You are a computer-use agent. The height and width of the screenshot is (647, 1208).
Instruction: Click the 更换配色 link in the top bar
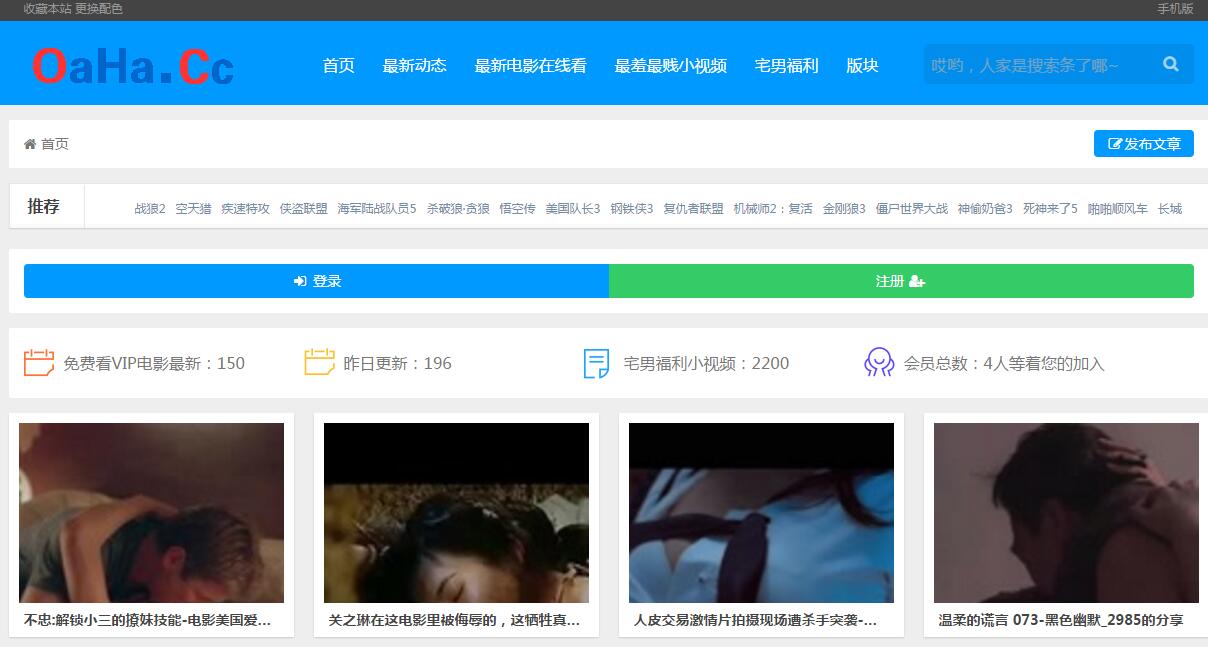(x=99, y=9)
